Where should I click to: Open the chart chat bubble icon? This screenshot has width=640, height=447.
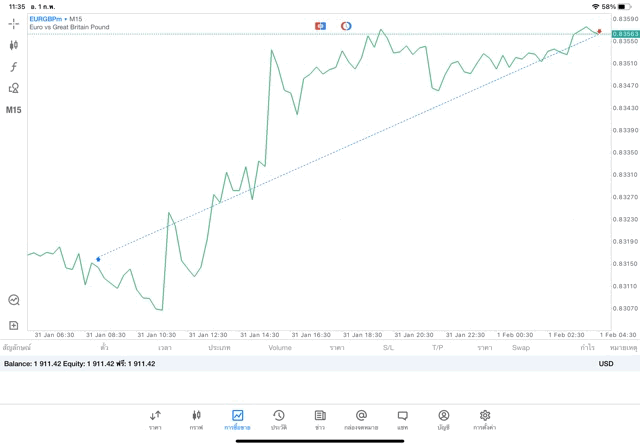click(14, 299)
